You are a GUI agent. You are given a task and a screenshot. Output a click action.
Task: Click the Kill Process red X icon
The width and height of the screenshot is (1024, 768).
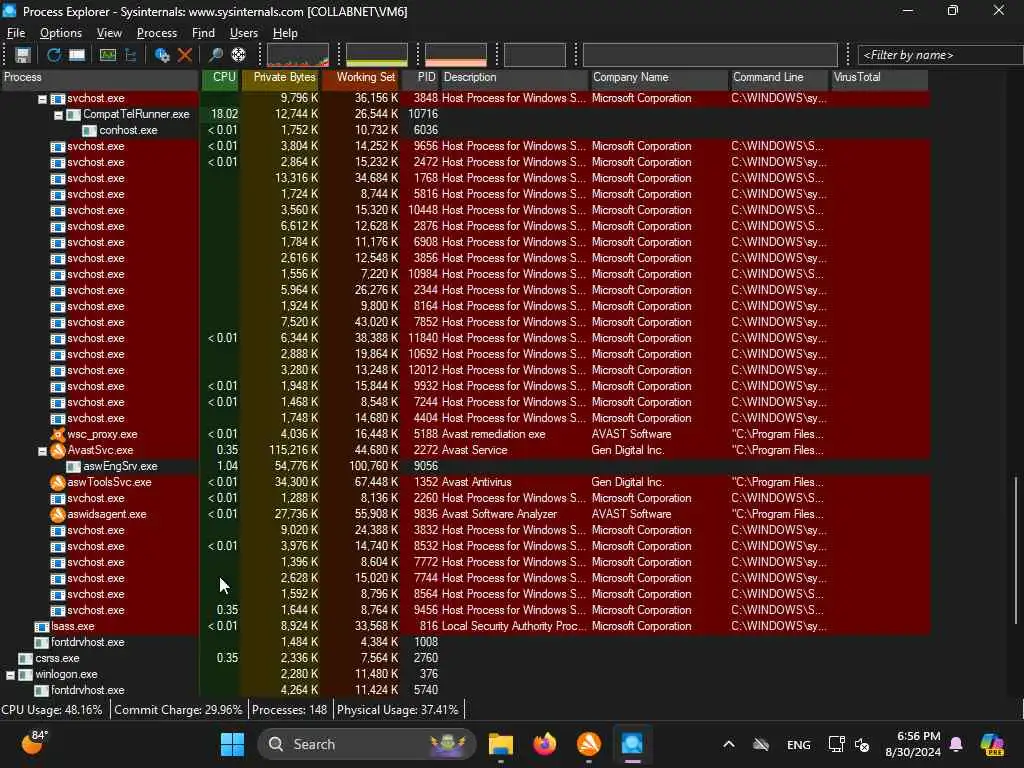[x=185, y=55]
